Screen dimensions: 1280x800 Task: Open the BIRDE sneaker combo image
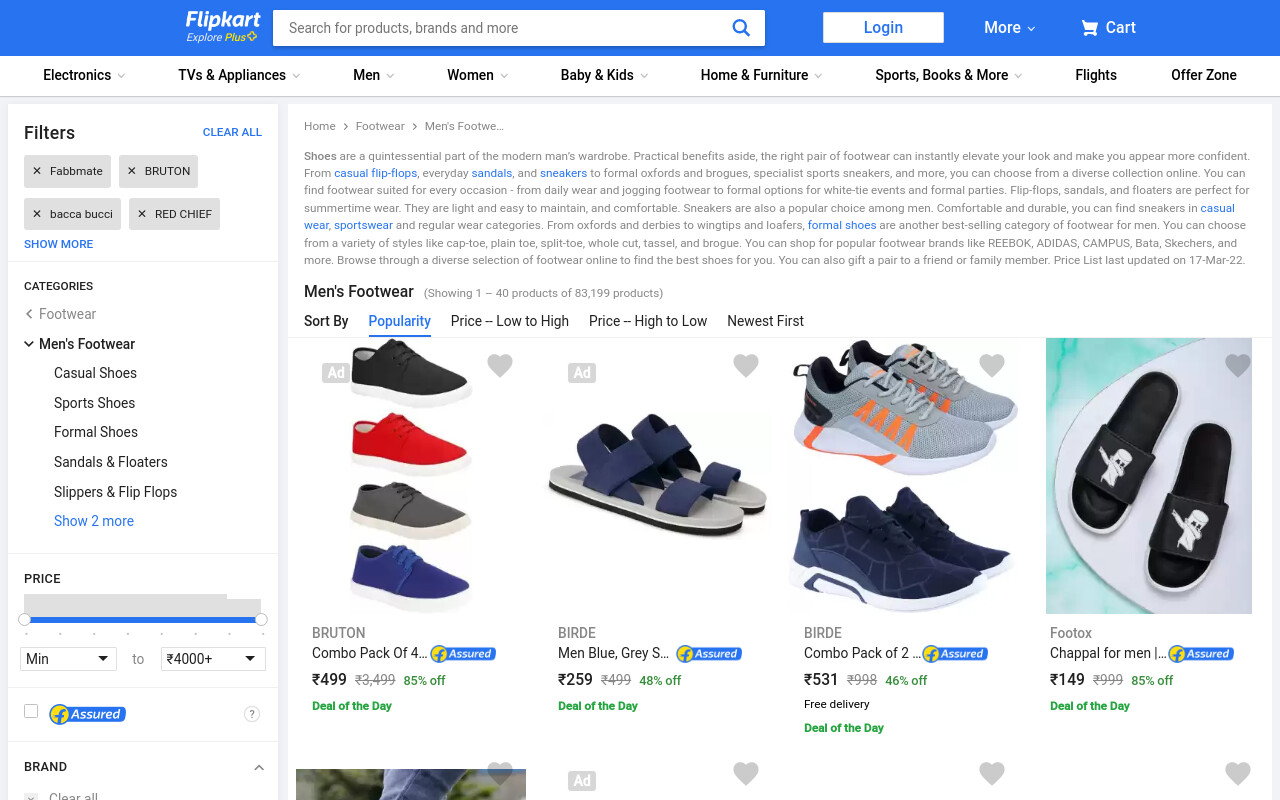point(903,476)
